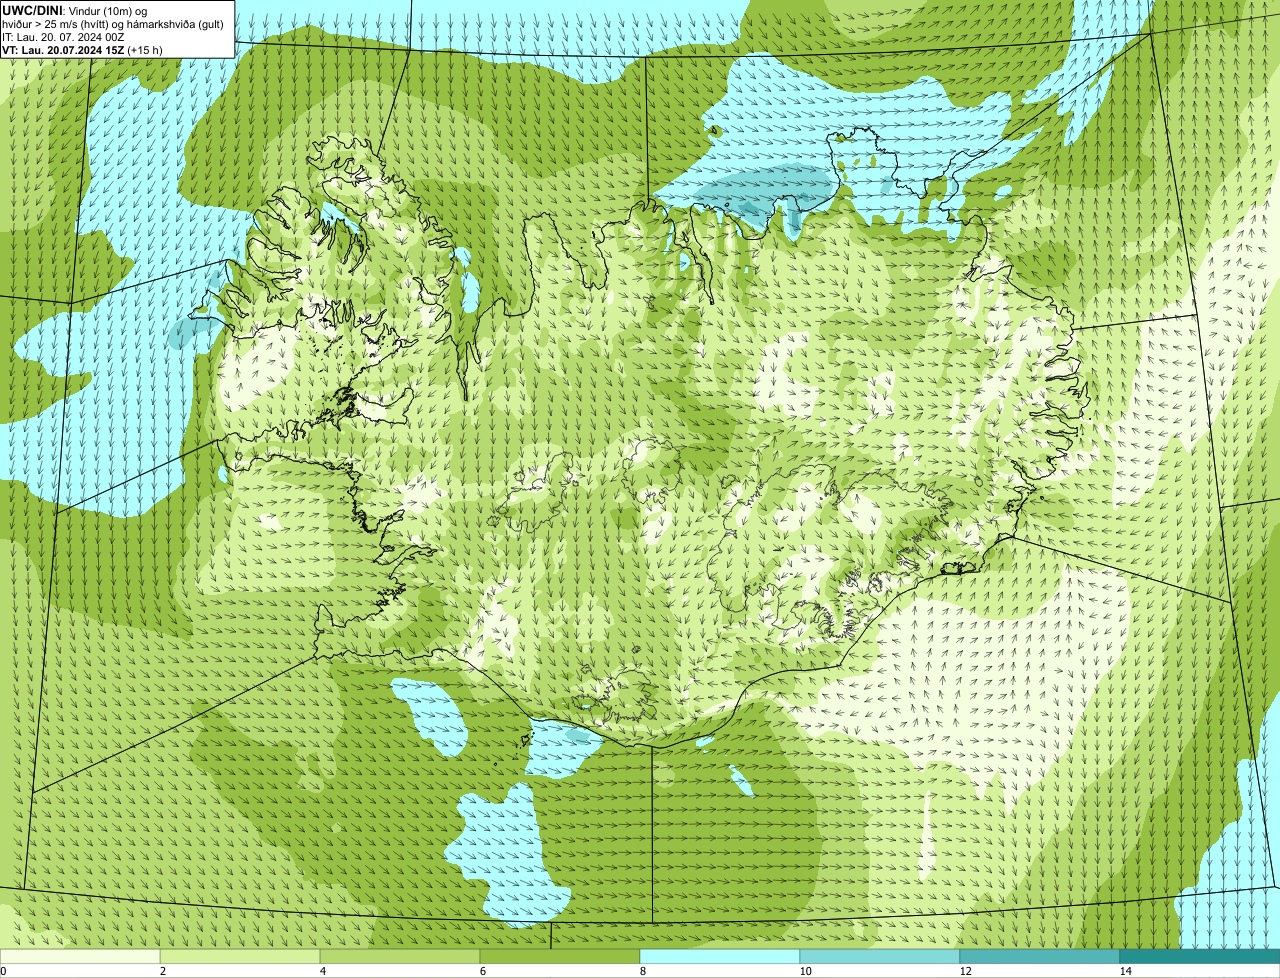Click the 4–6 m/s green legend swatch

click(400, 956)
